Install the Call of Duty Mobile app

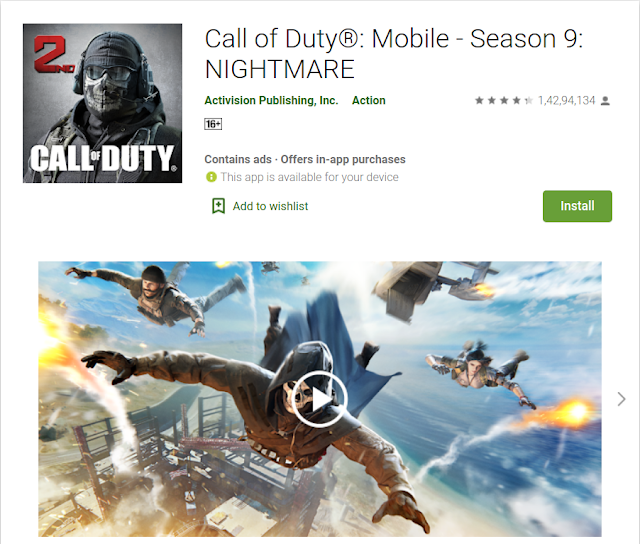[x=577, y=206]
